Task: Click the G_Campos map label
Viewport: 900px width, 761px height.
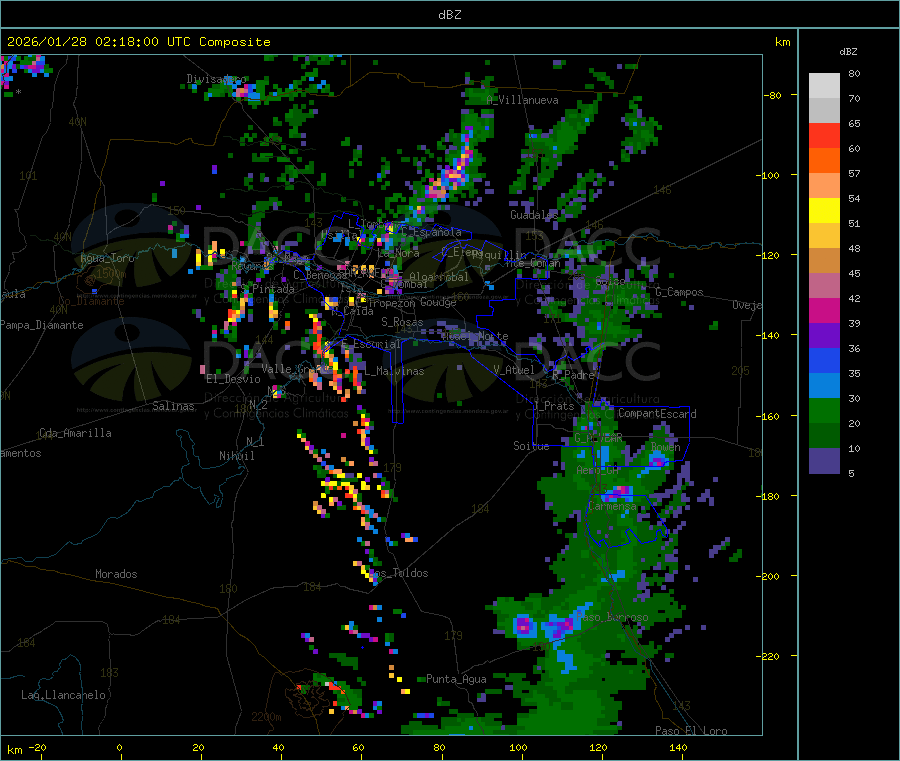Action: (679, 292)
